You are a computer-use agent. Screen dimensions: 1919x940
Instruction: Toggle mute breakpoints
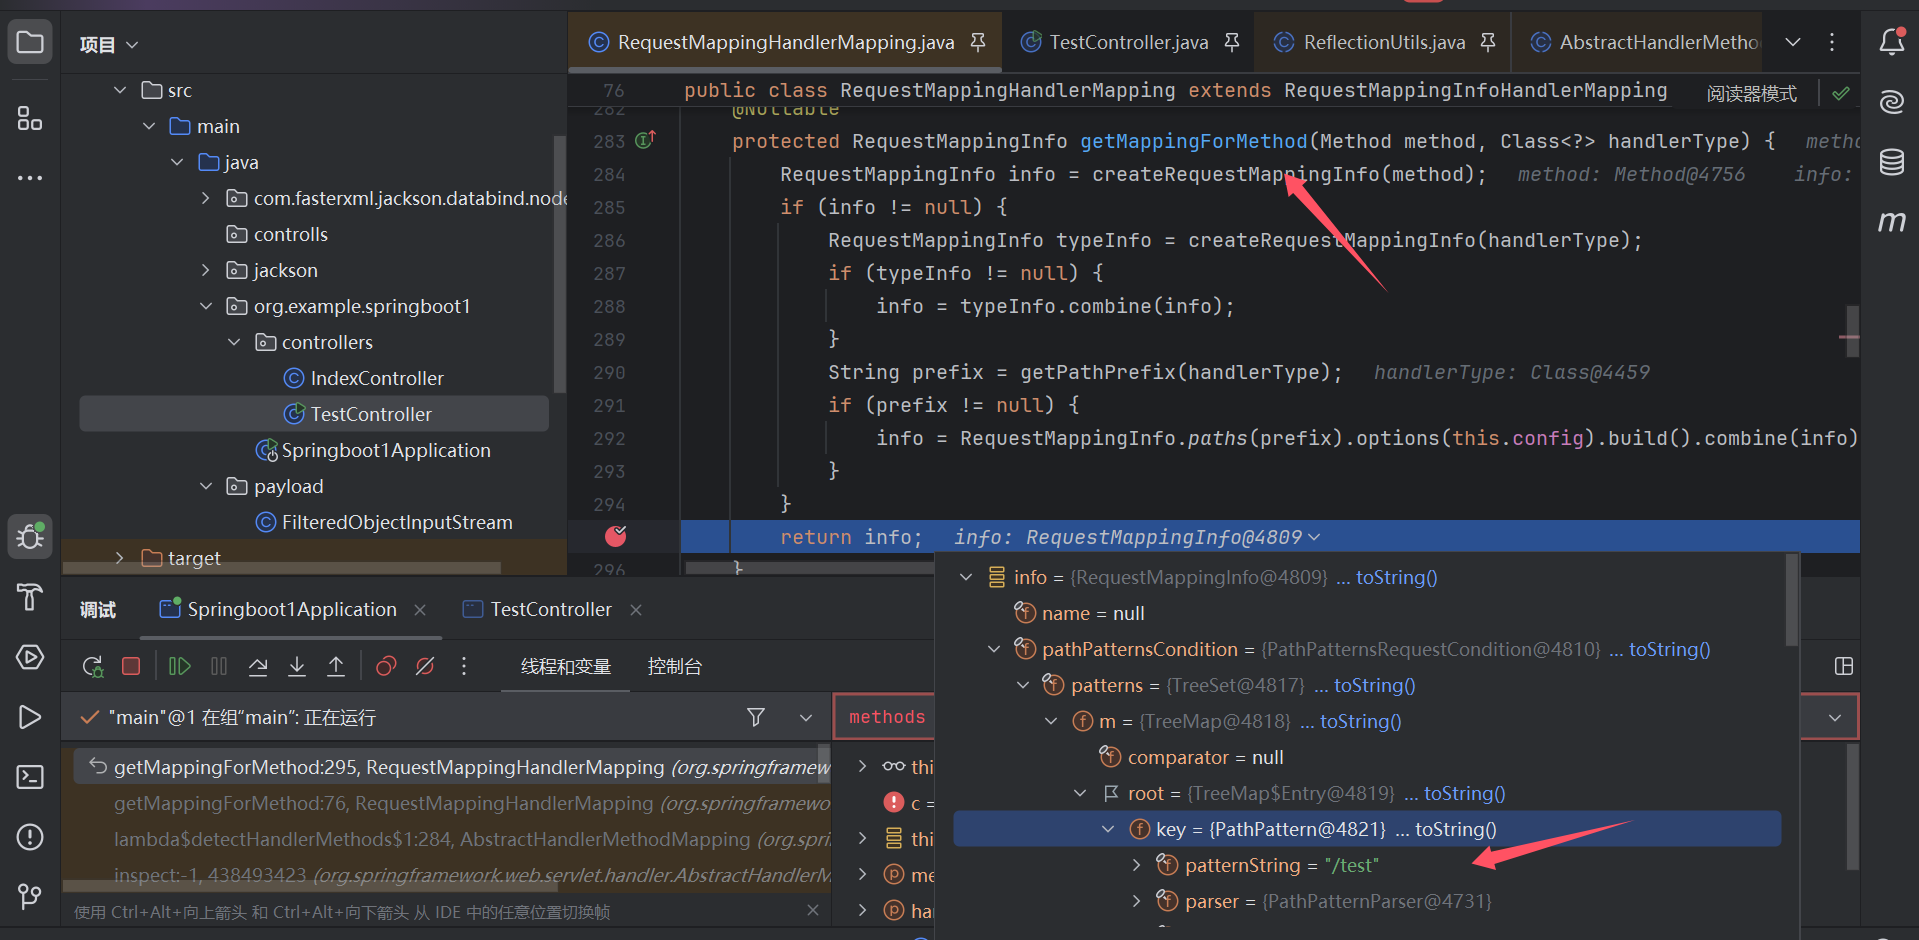click(425, 666)
